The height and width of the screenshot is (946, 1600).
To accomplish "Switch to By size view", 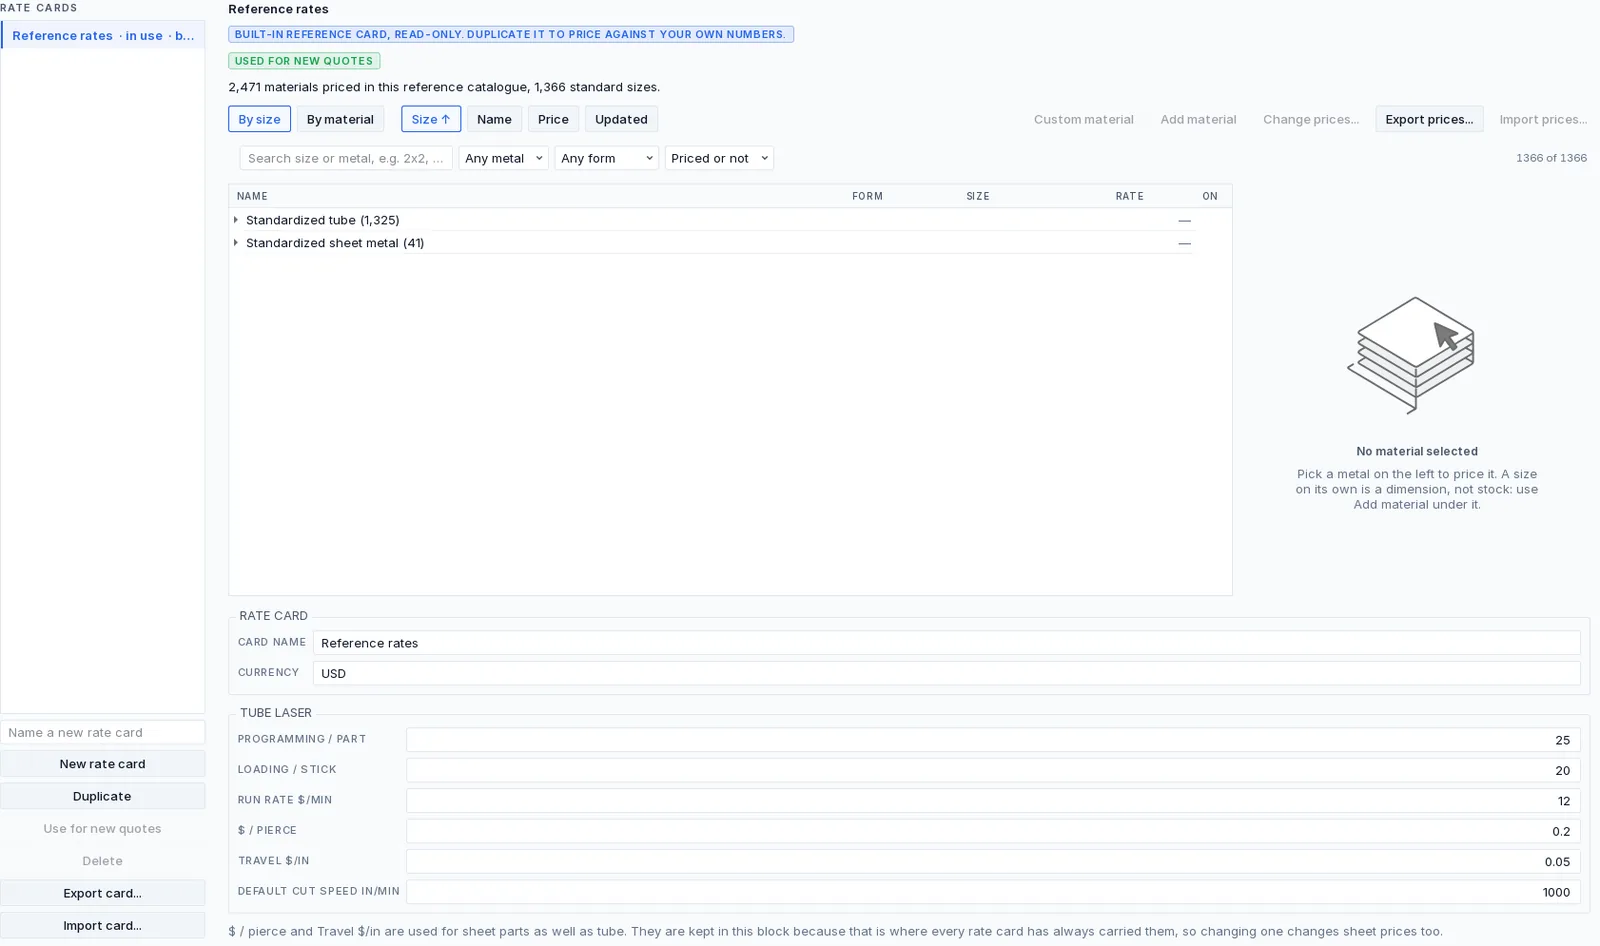I will tap(259, 119).
